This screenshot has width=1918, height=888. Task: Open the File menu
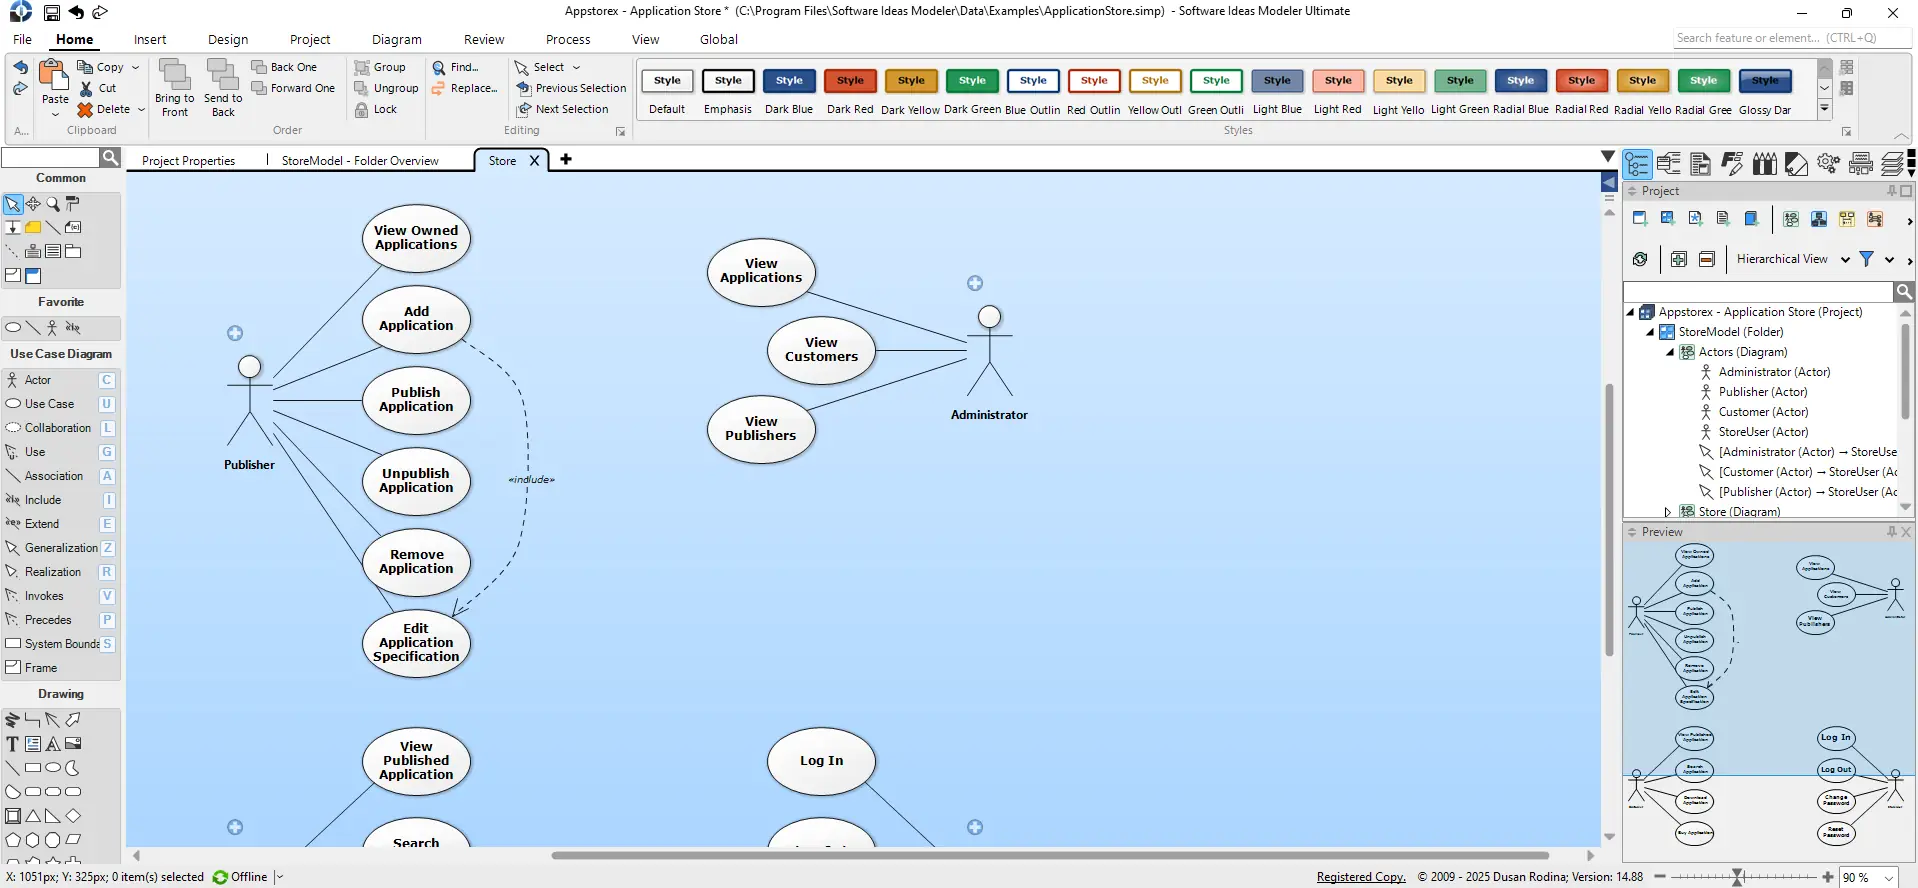point(22,39)
